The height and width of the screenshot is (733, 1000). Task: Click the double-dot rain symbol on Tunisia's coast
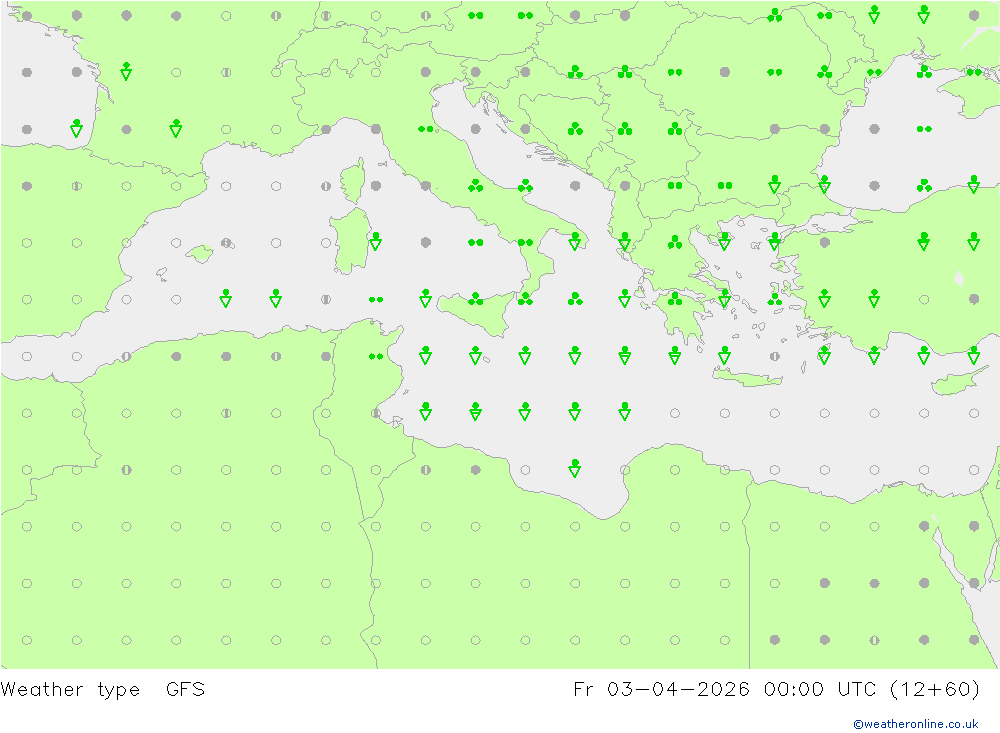tap(376, 356)
